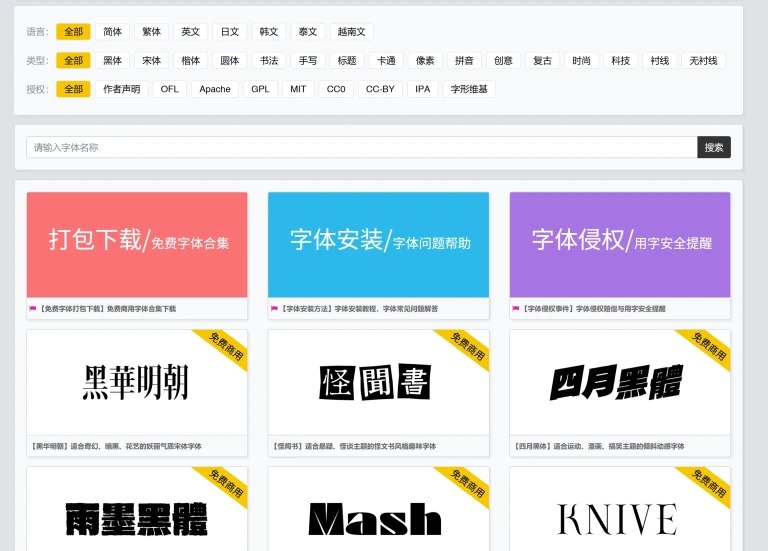
Task: Filter fonts by 创意 type
Action: click(x=503, y=61)
